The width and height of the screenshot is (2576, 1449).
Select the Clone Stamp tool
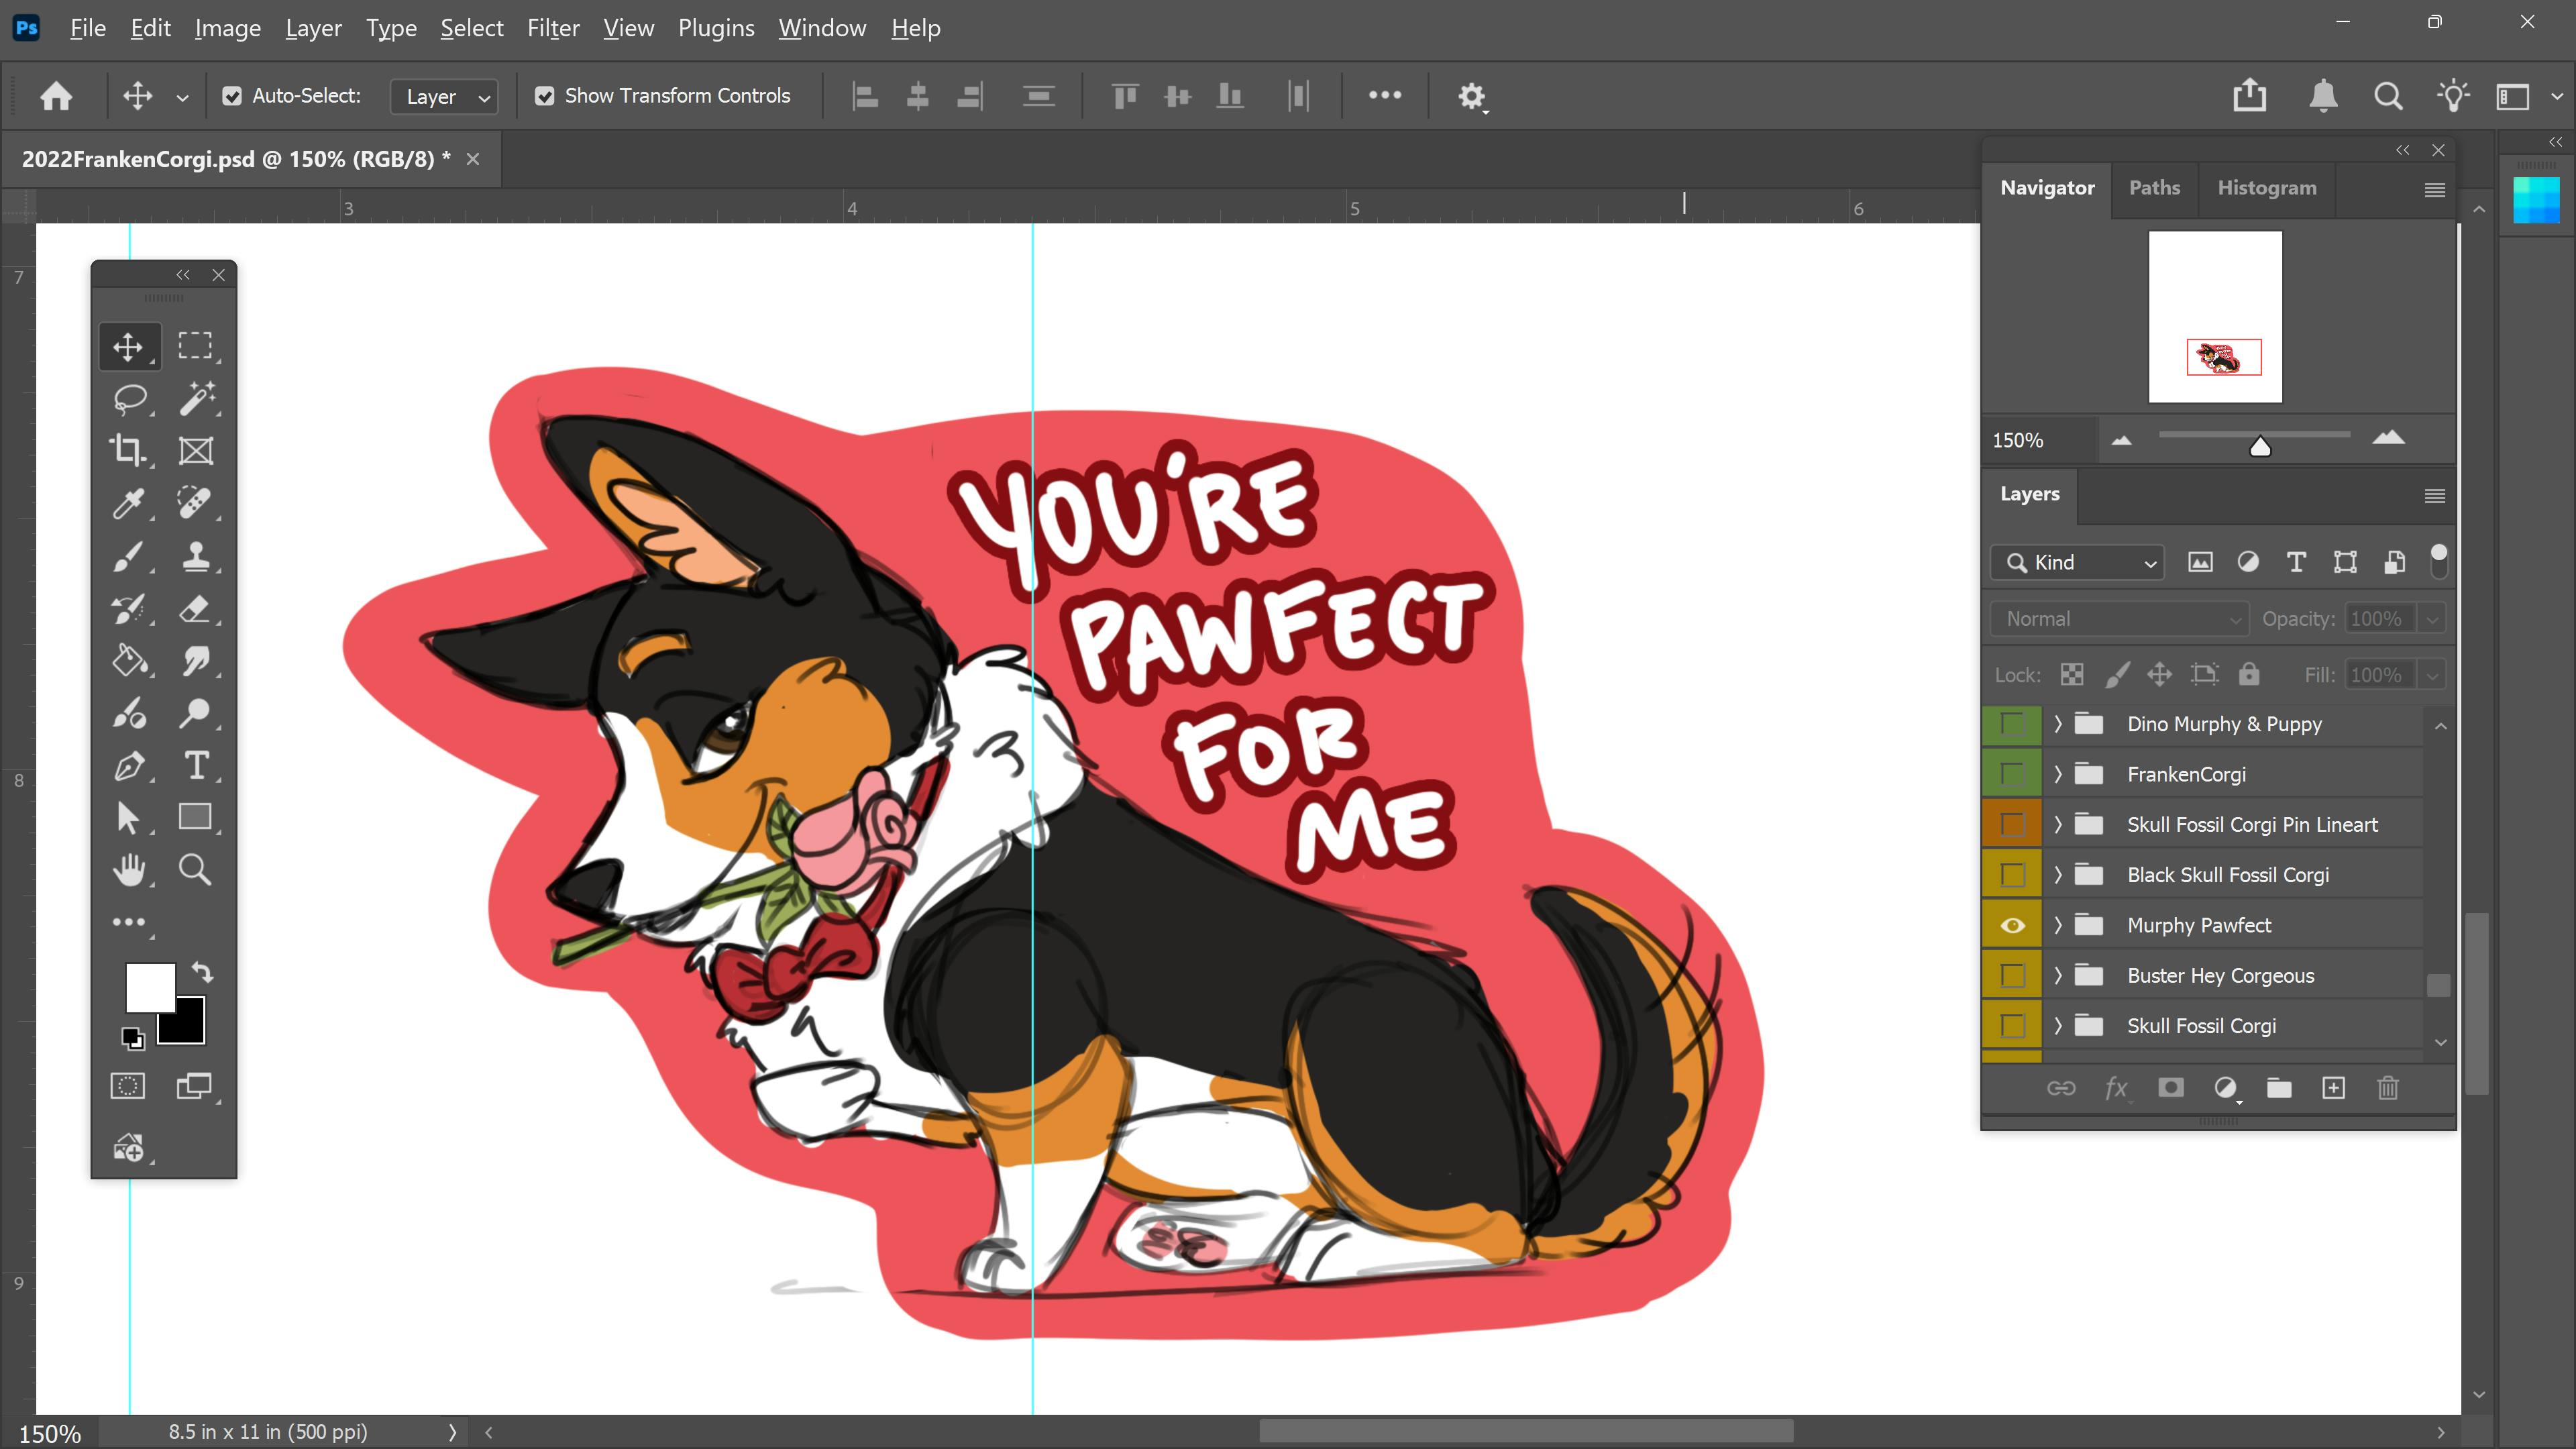tap(196, 556)
